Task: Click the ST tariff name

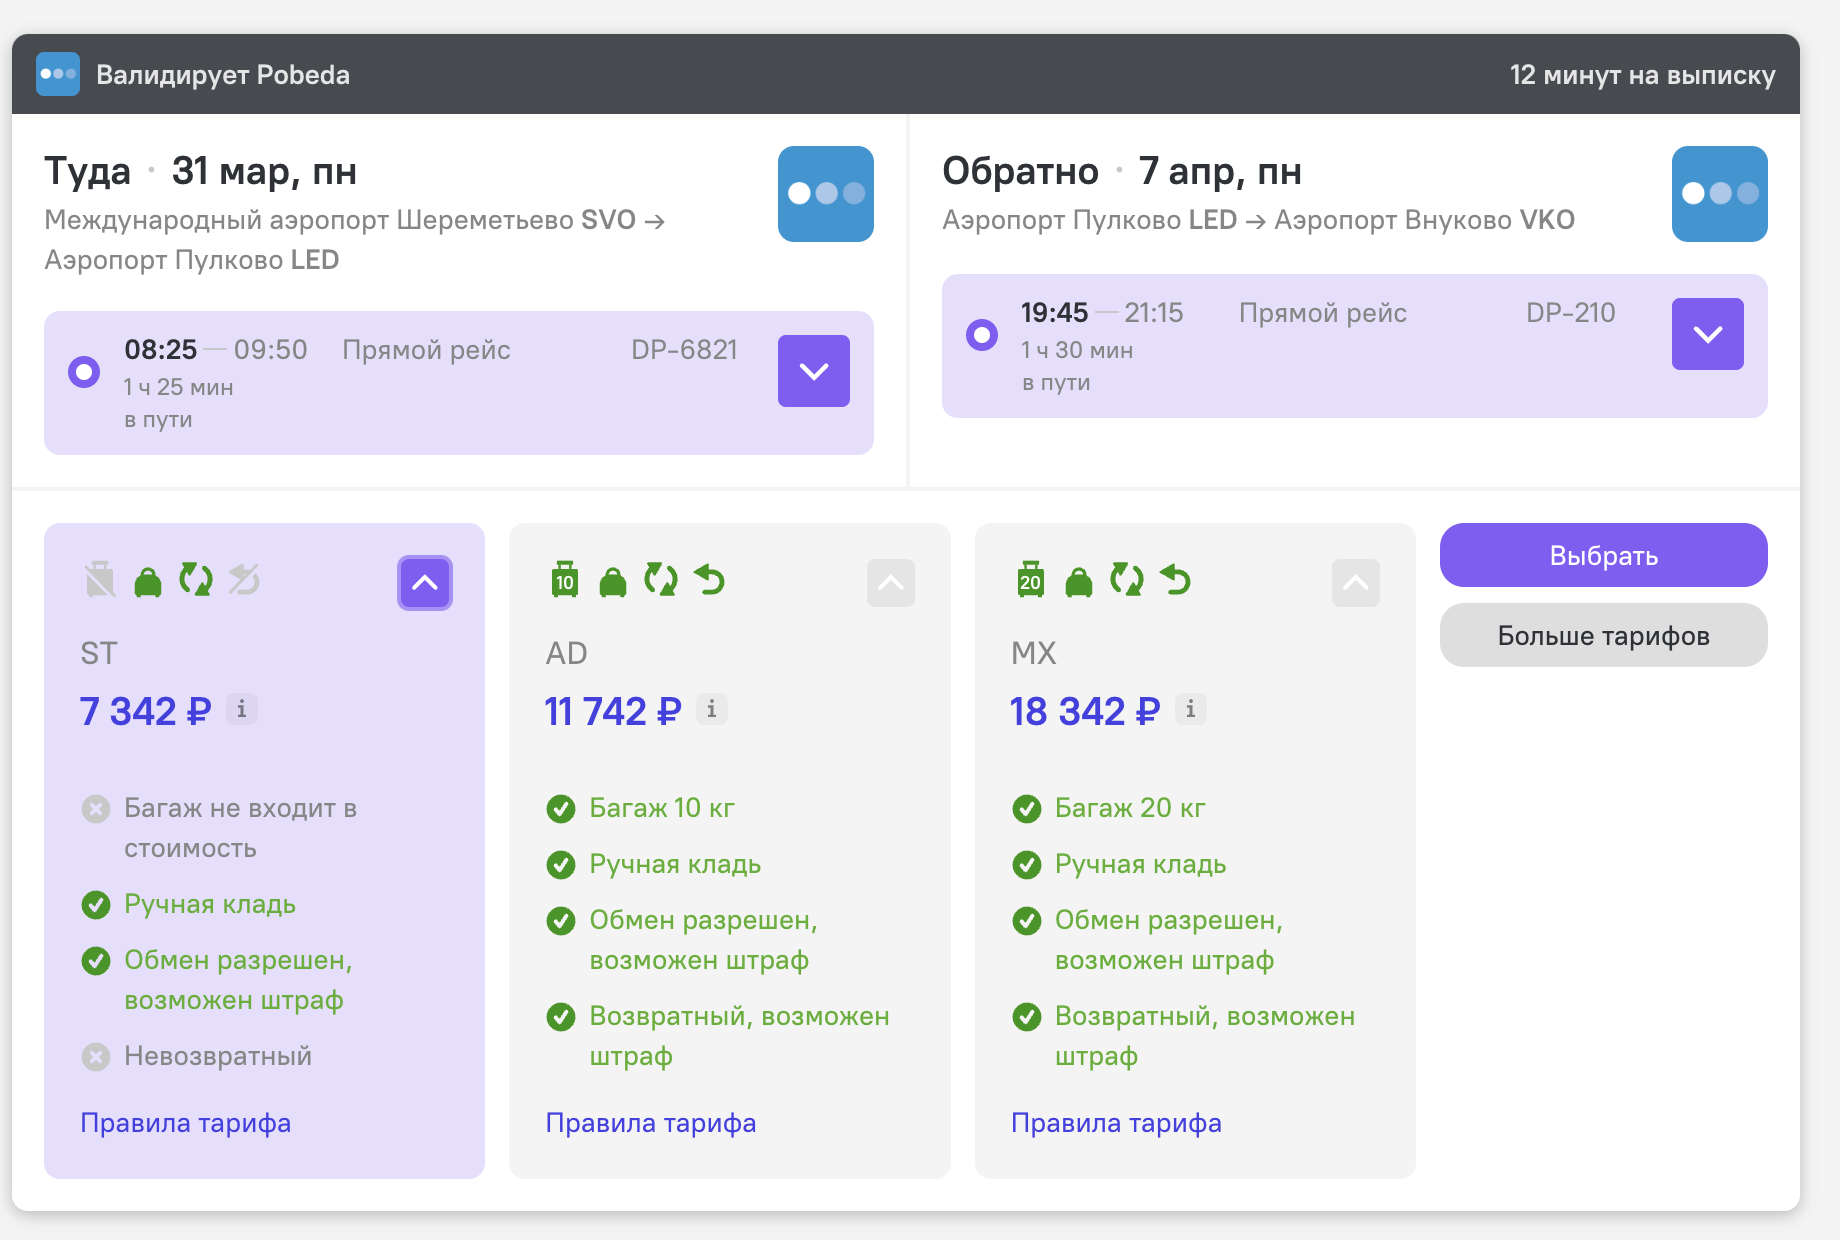Action: [99, 653]
